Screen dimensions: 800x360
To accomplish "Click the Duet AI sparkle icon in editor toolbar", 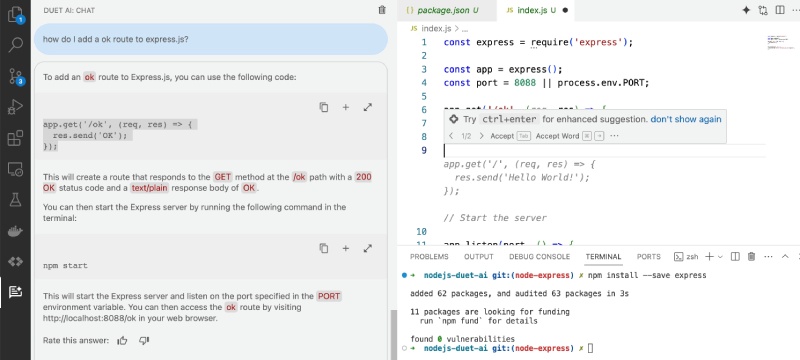I will pos(746,10).
